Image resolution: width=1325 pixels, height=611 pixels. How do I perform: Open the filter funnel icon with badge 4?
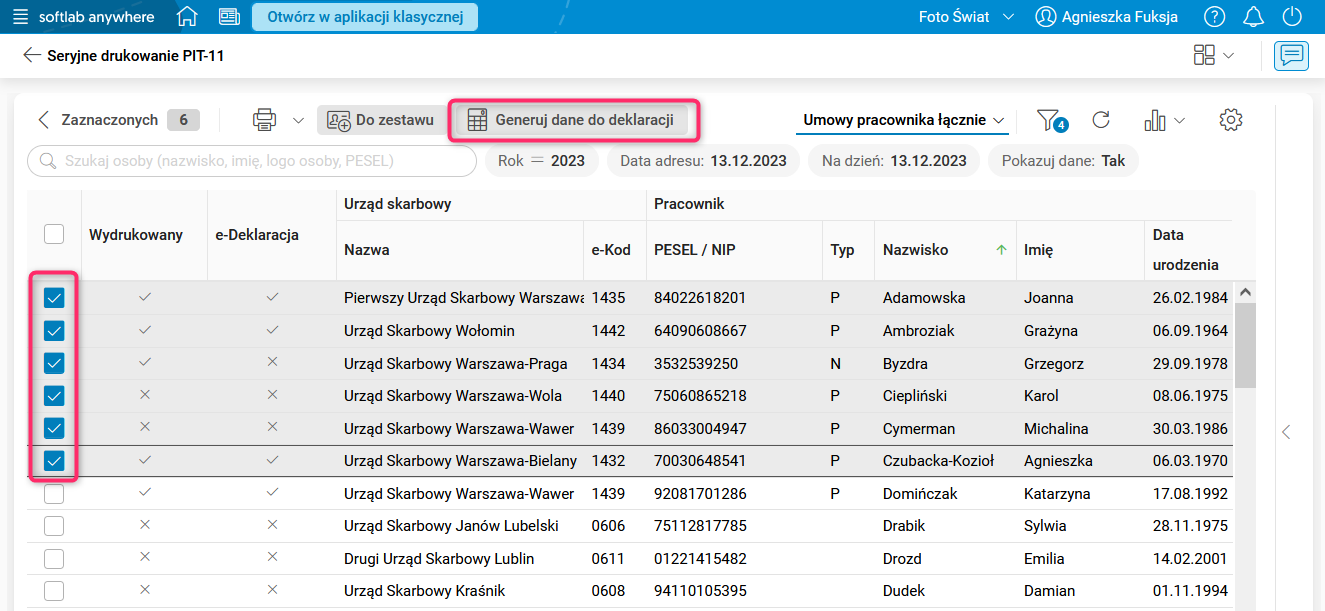[x=1052, y=120]
